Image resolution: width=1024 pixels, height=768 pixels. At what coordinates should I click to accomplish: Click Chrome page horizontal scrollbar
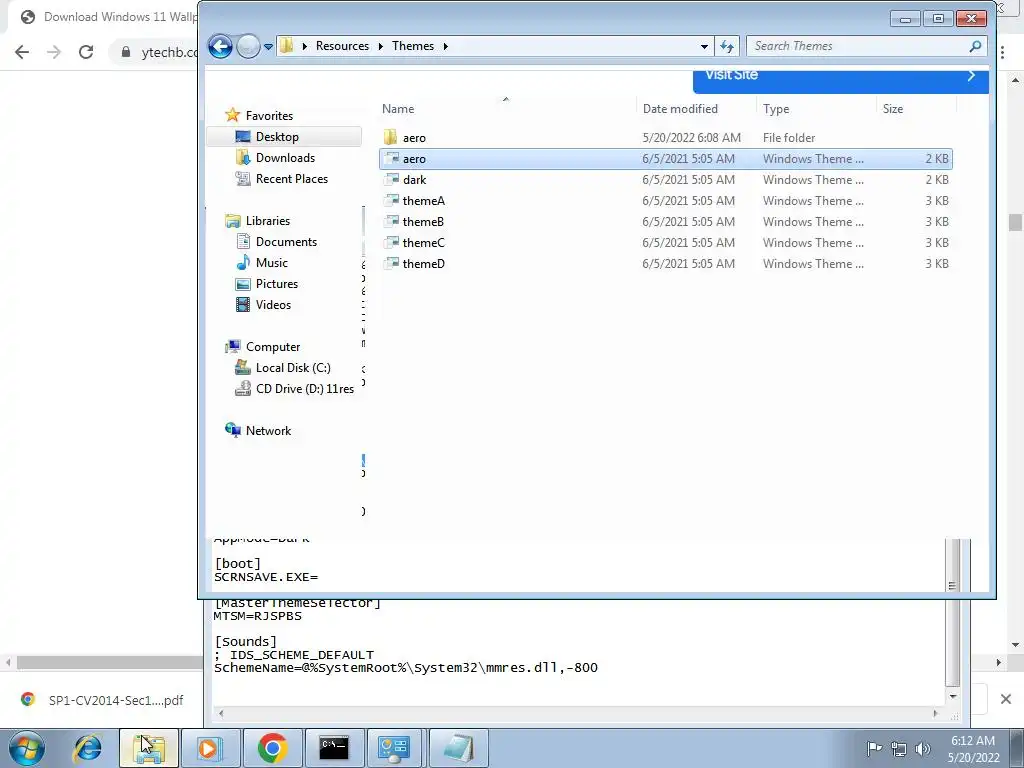tap(108, 662)
